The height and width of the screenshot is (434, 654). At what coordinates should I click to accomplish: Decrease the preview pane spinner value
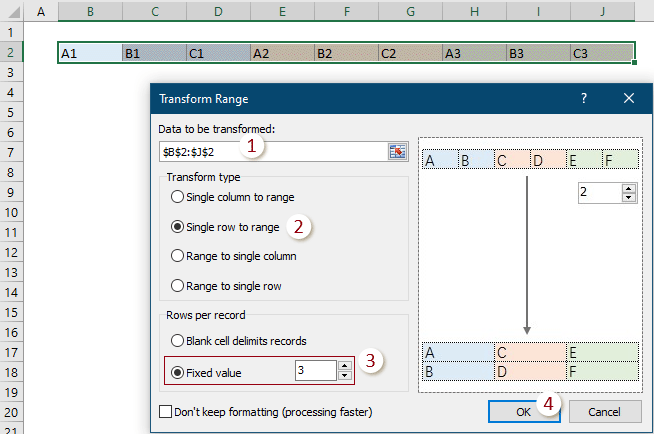point(629,198)
